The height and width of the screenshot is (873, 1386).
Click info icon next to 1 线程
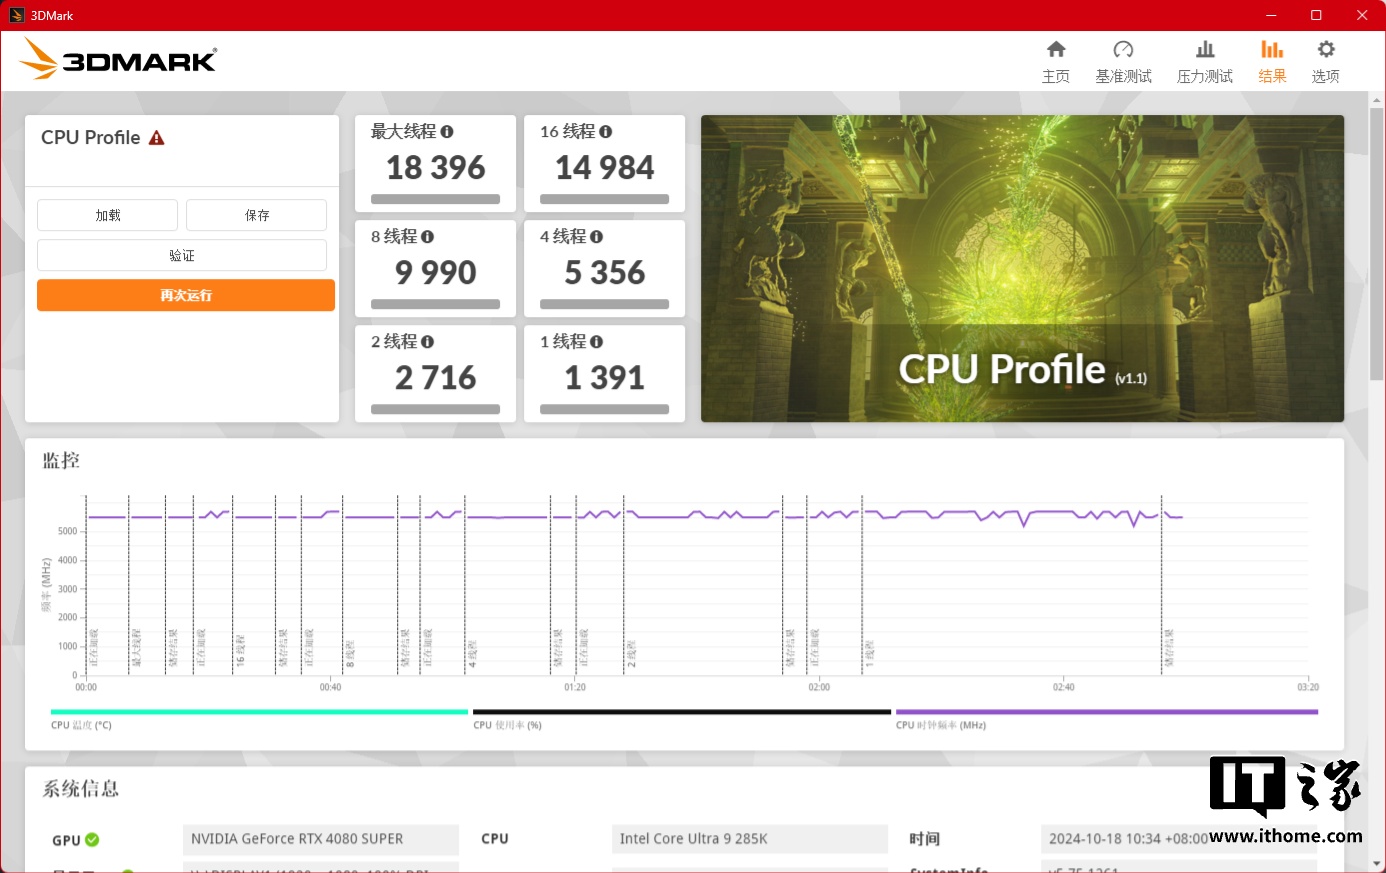tap(597, 342)
